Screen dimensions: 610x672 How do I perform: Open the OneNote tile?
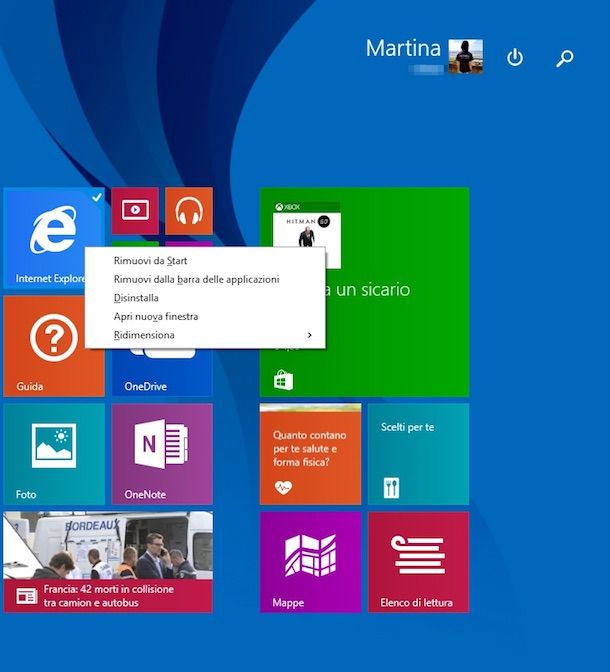tap(162, 454)
